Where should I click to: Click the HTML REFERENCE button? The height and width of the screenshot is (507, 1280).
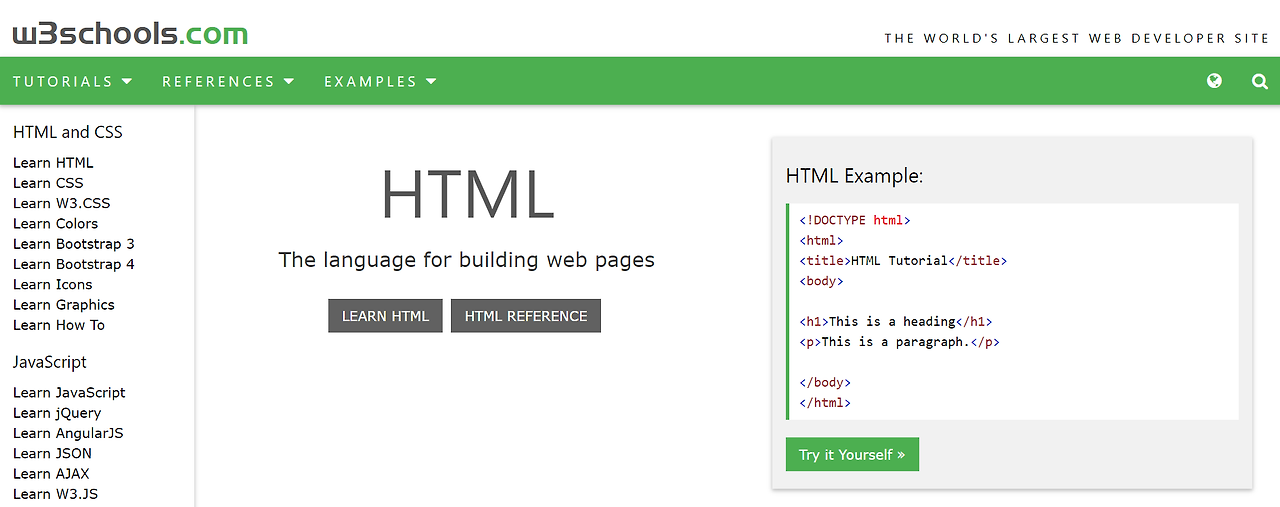tap(526, 316)
